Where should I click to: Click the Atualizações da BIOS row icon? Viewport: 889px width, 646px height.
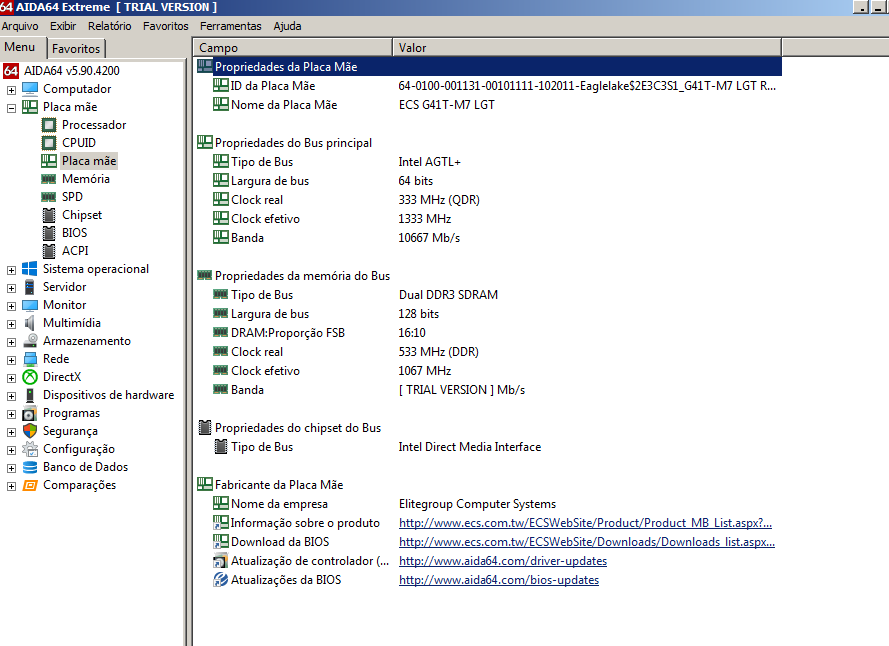(x=221, y=580)
